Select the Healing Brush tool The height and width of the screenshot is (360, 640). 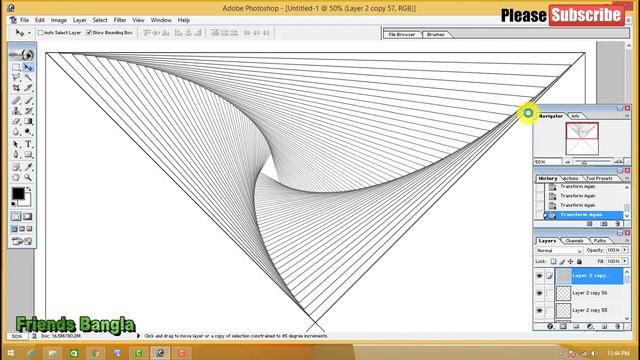coord(16,100)
